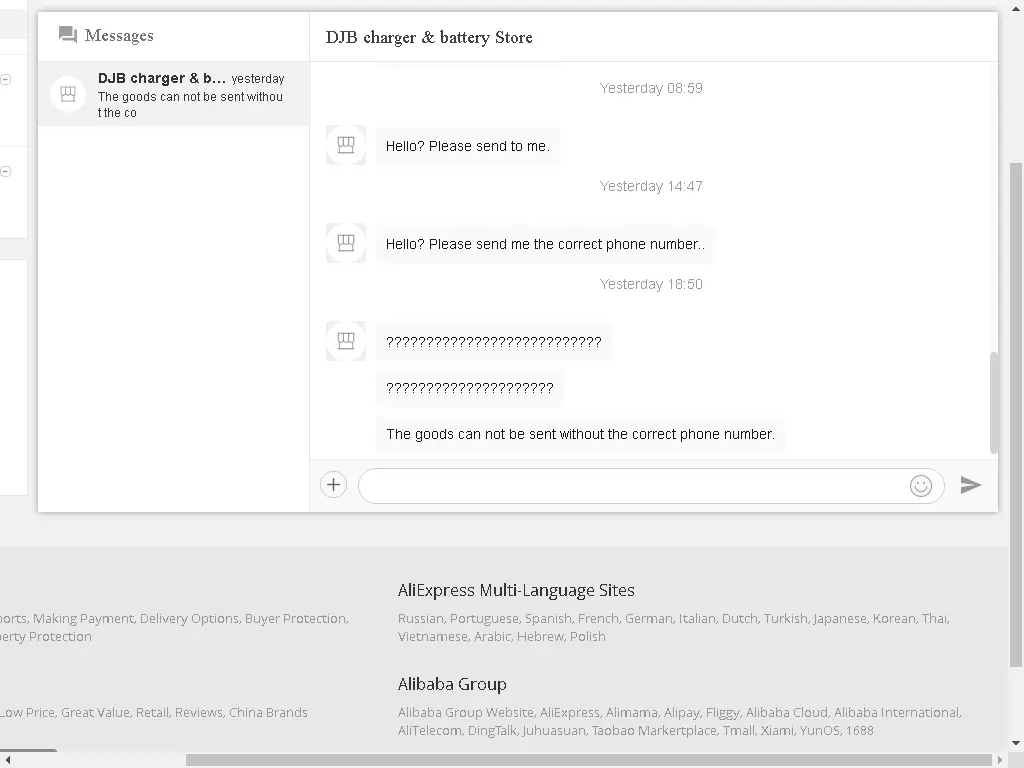Image resolution: width=1024 pixels, height=768 pixels.
Task: Click the 'Hello? Please send to me.' message
Action: pos(468,146)
